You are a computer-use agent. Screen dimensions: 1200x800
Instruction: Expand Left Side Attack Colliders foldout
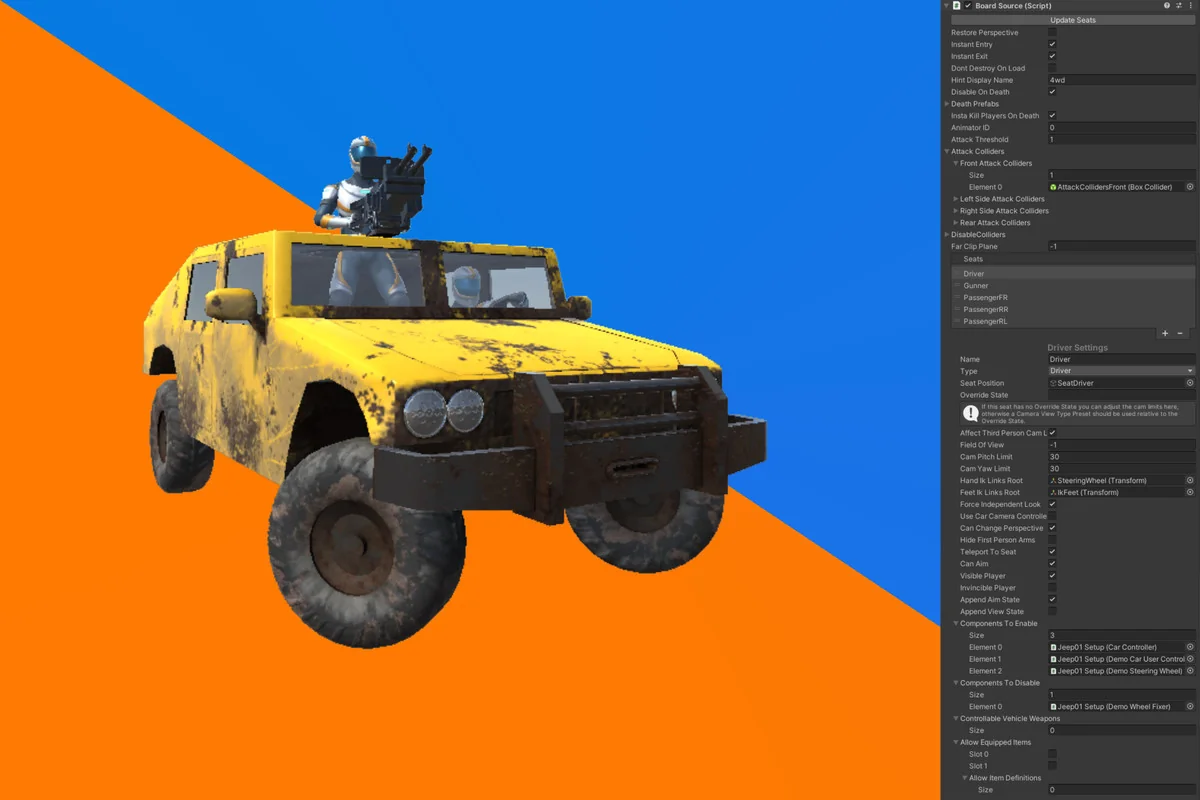tap(956, 199)
